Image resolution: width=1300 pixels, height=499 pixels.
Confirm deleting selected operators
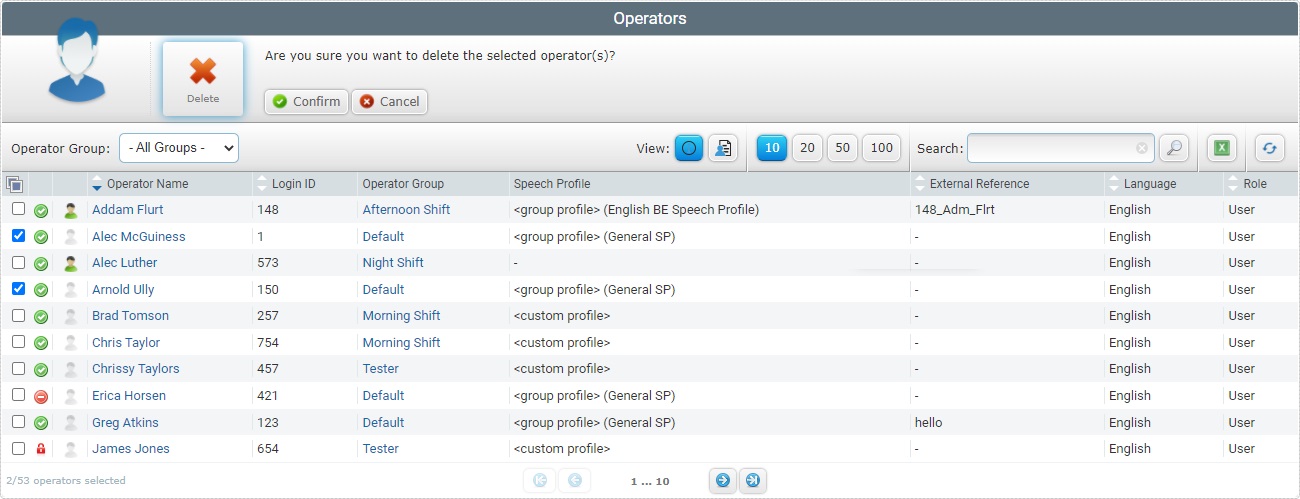[307, 102]
